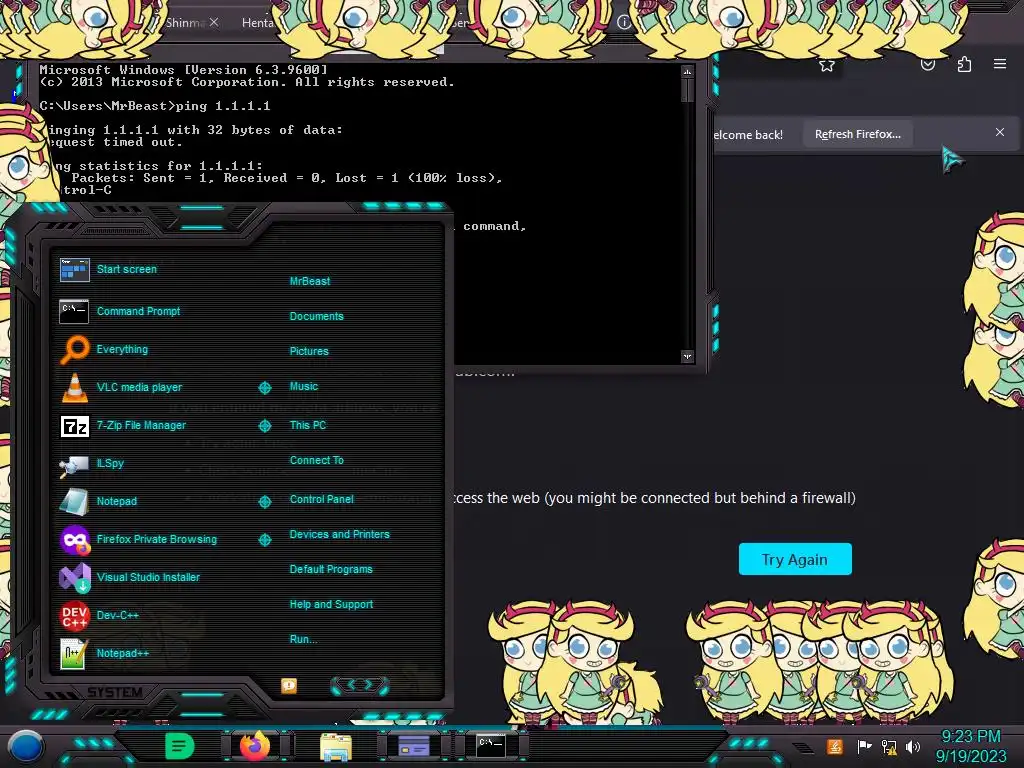
Task: Switch to Command Prompt taskbar button
Action: point(490,745)
